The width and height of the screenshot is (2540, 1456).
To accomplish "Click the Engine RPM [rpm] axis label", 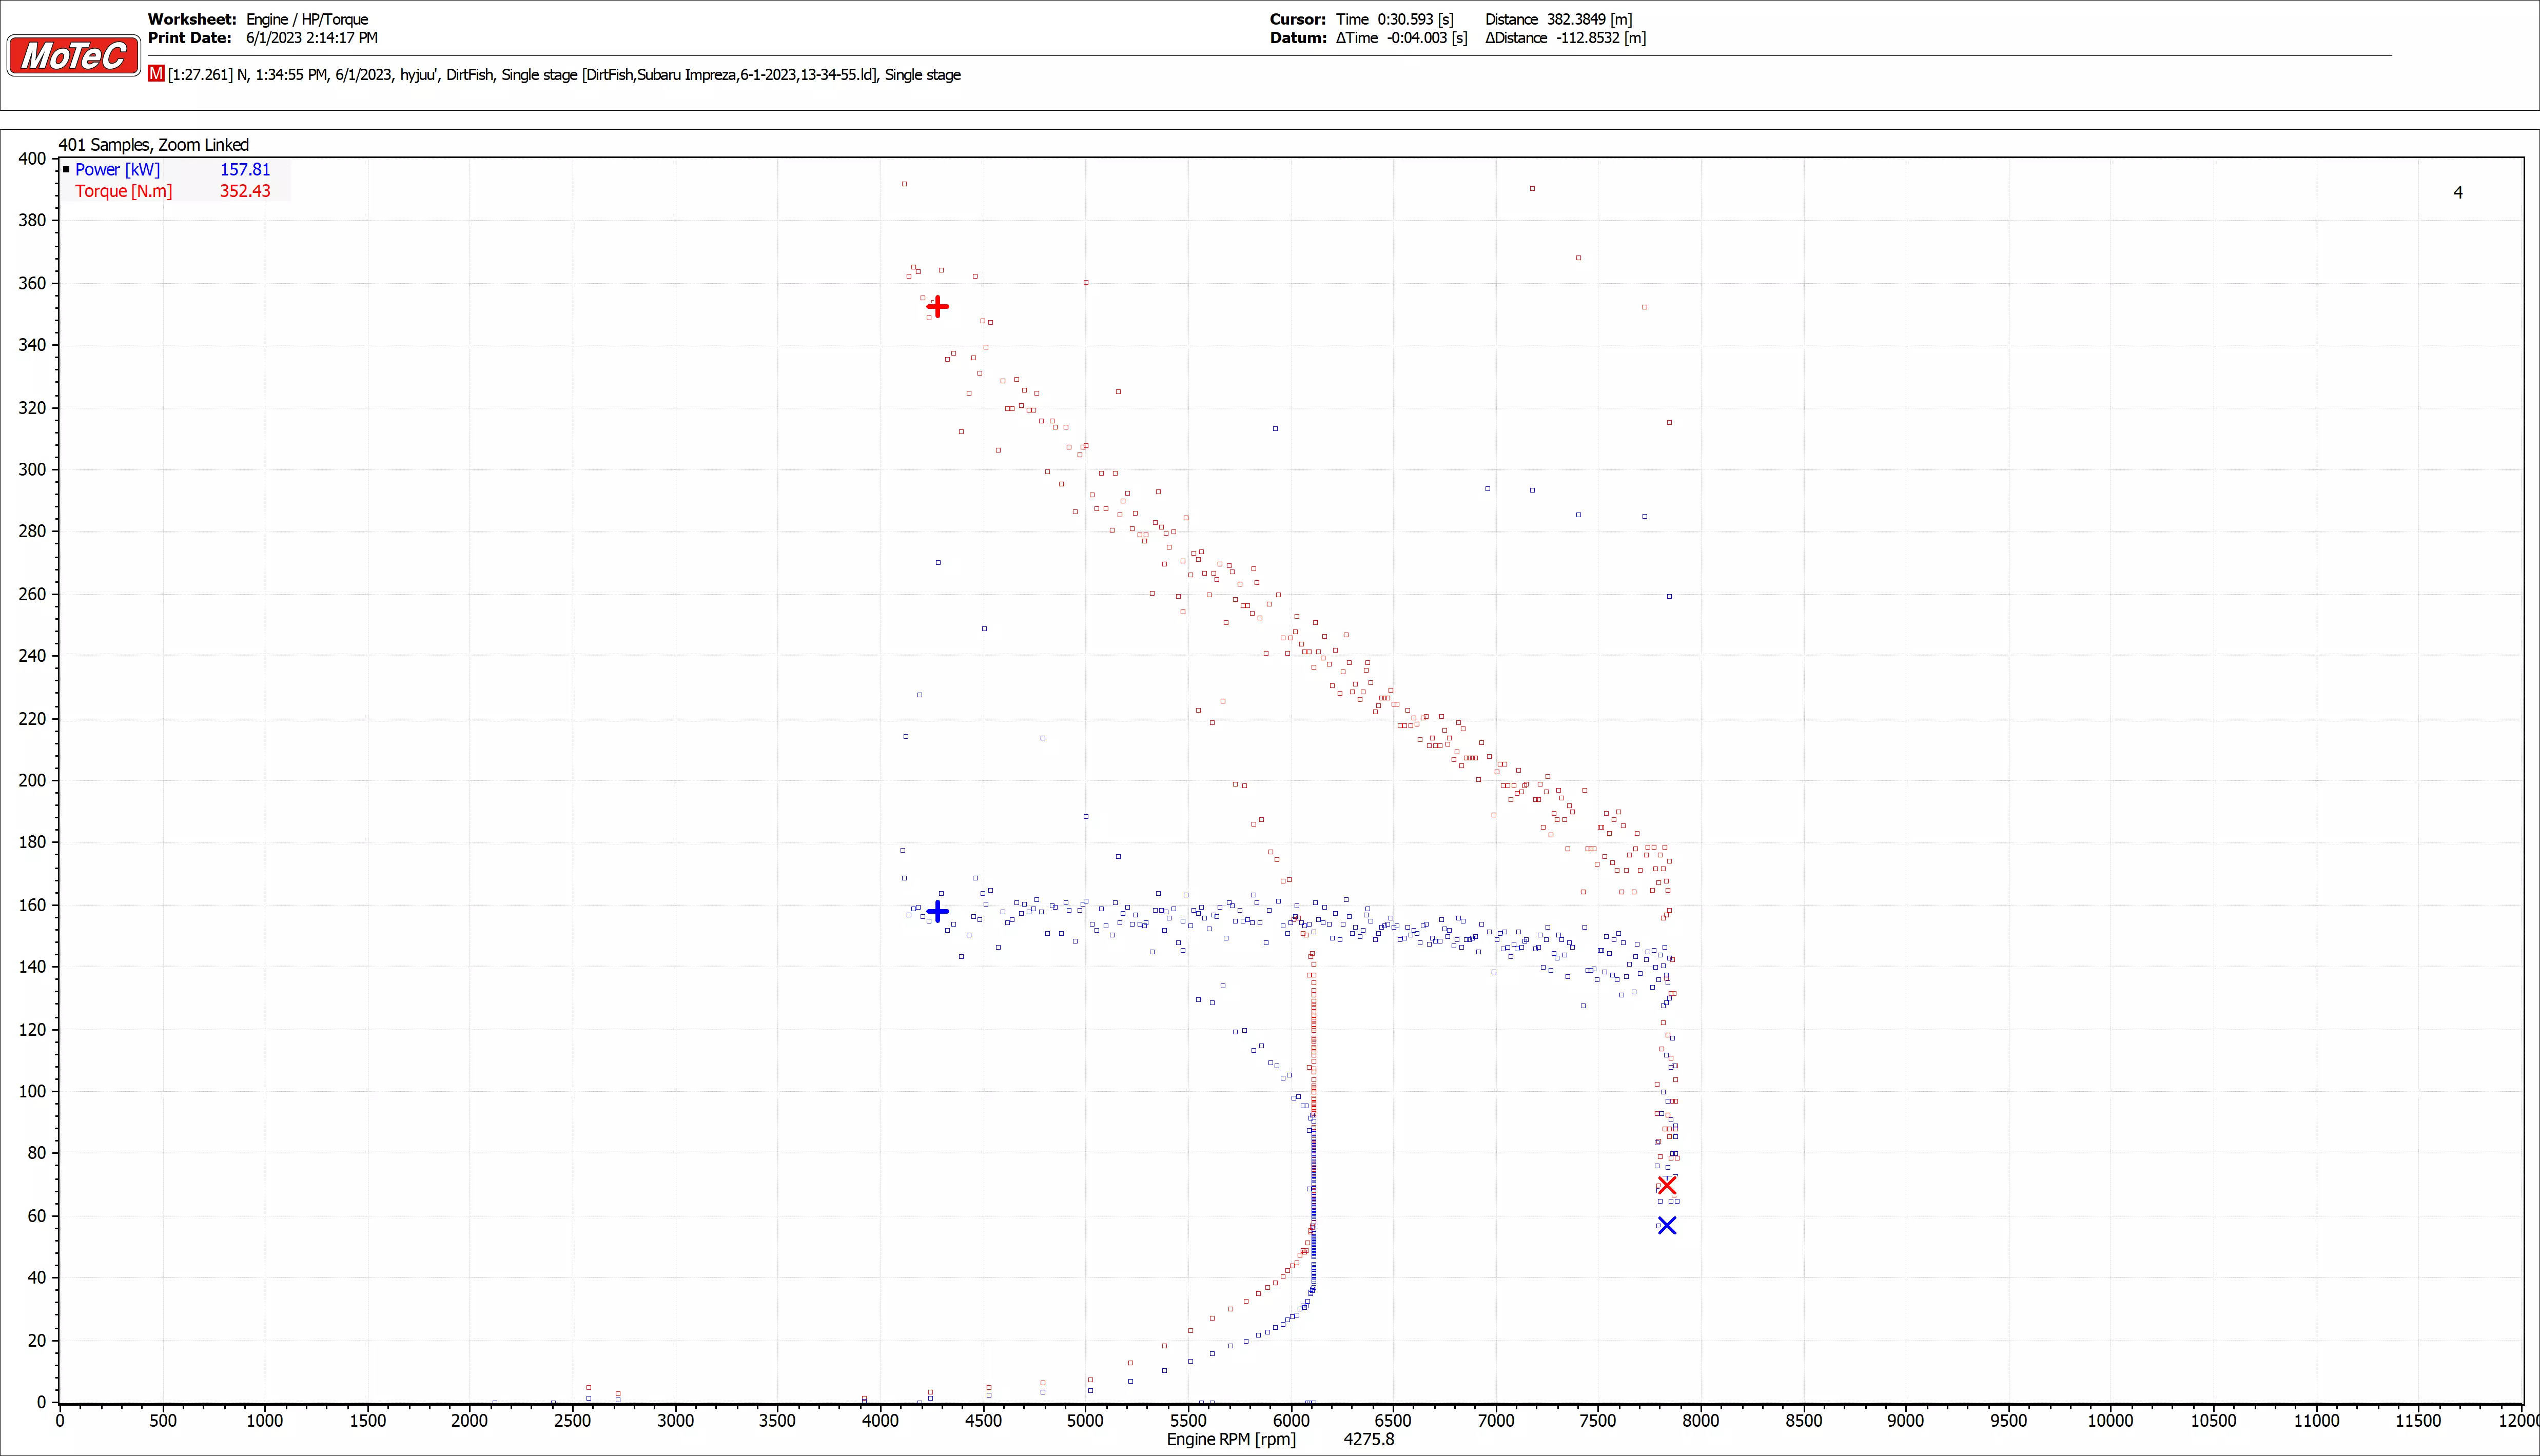I will click(x=1231, y=1439).
